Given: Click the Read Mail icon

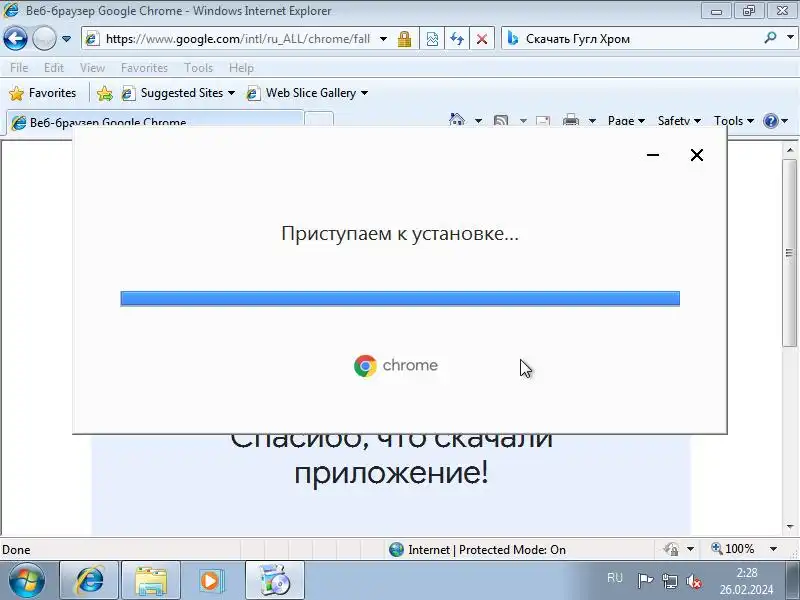Looking at the screenshot, I should [x=543, y=121].
